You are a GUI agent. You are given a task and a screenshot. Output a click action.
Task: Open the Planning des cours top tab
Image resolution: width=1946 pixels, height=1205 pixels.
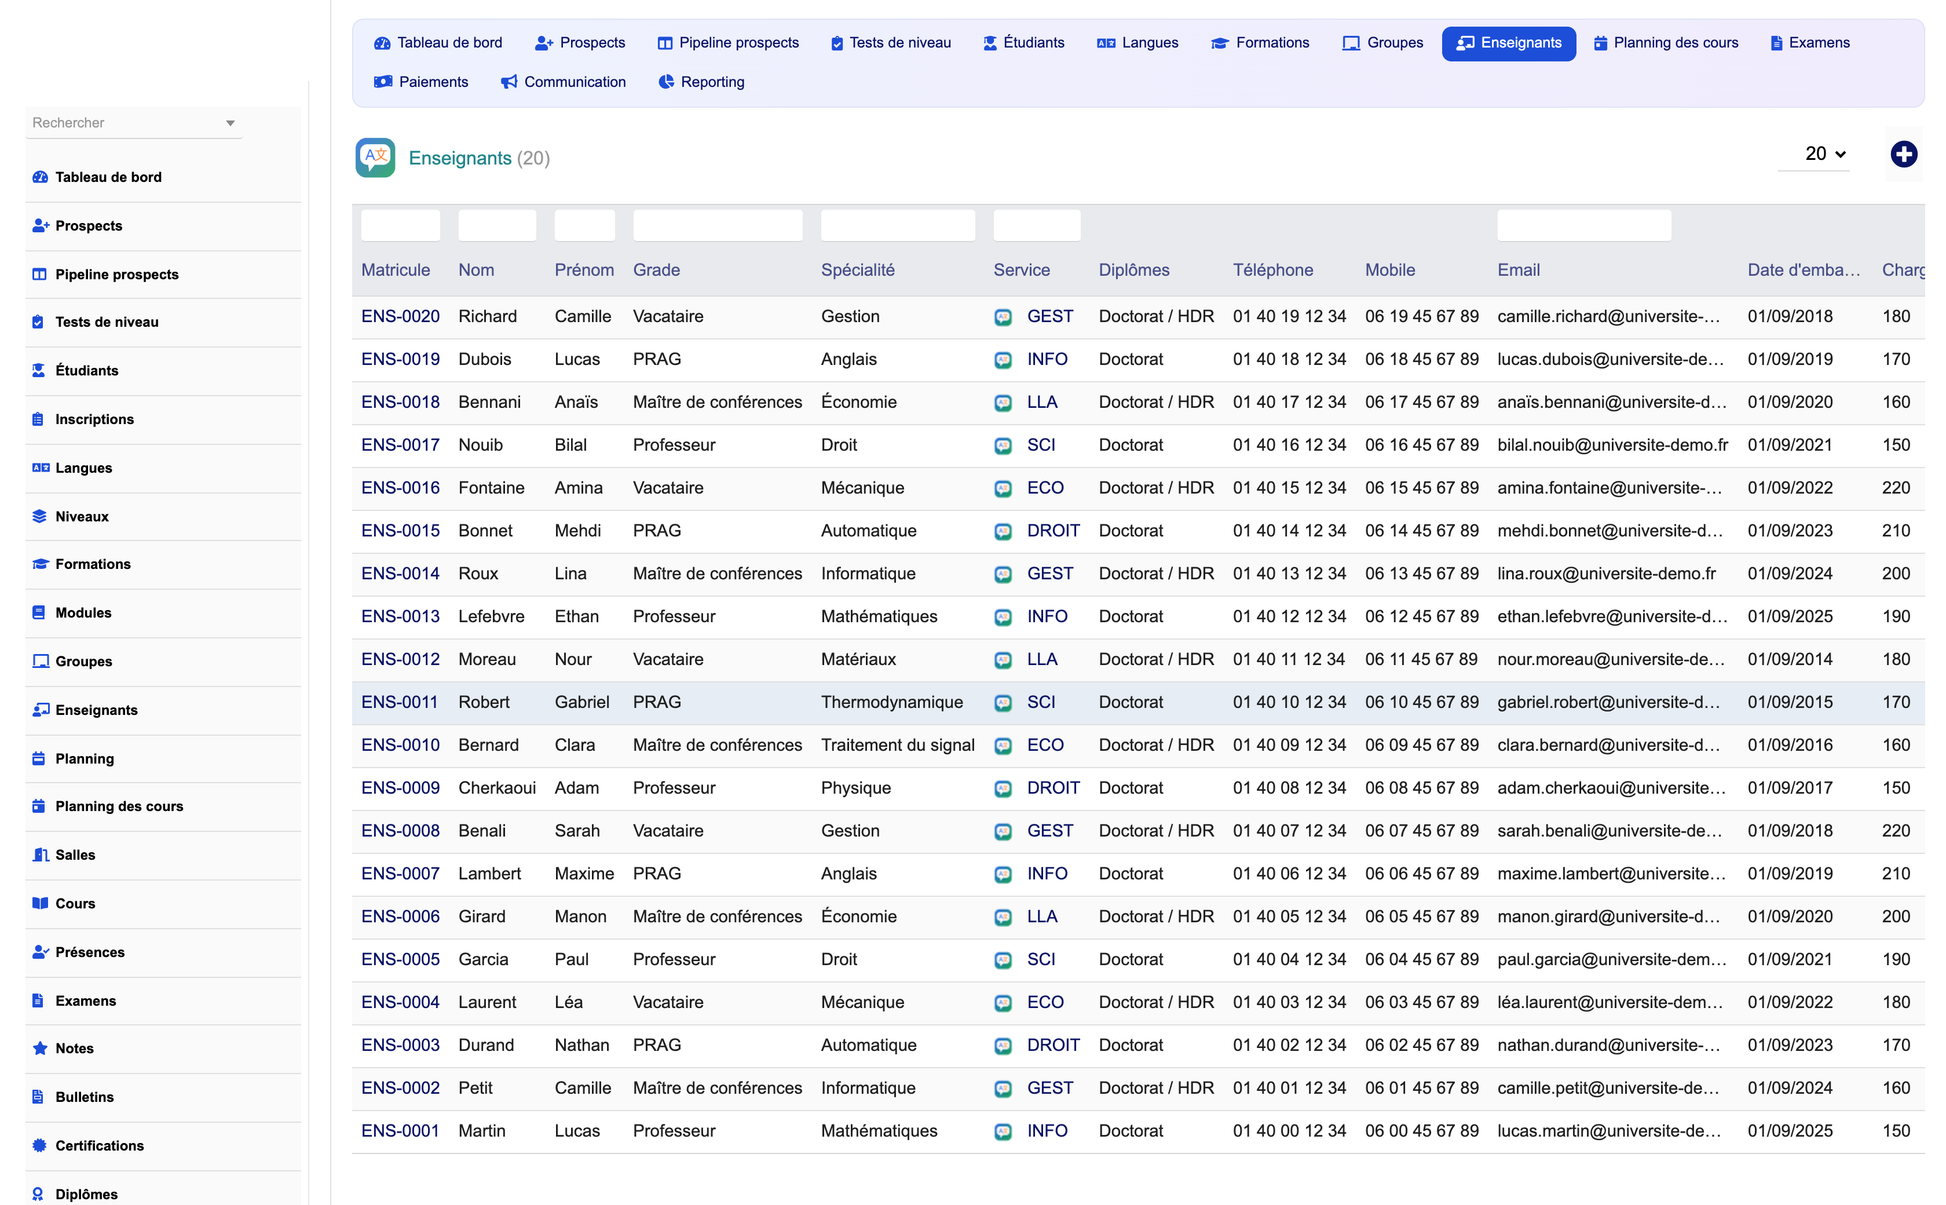coord(1666,43)
